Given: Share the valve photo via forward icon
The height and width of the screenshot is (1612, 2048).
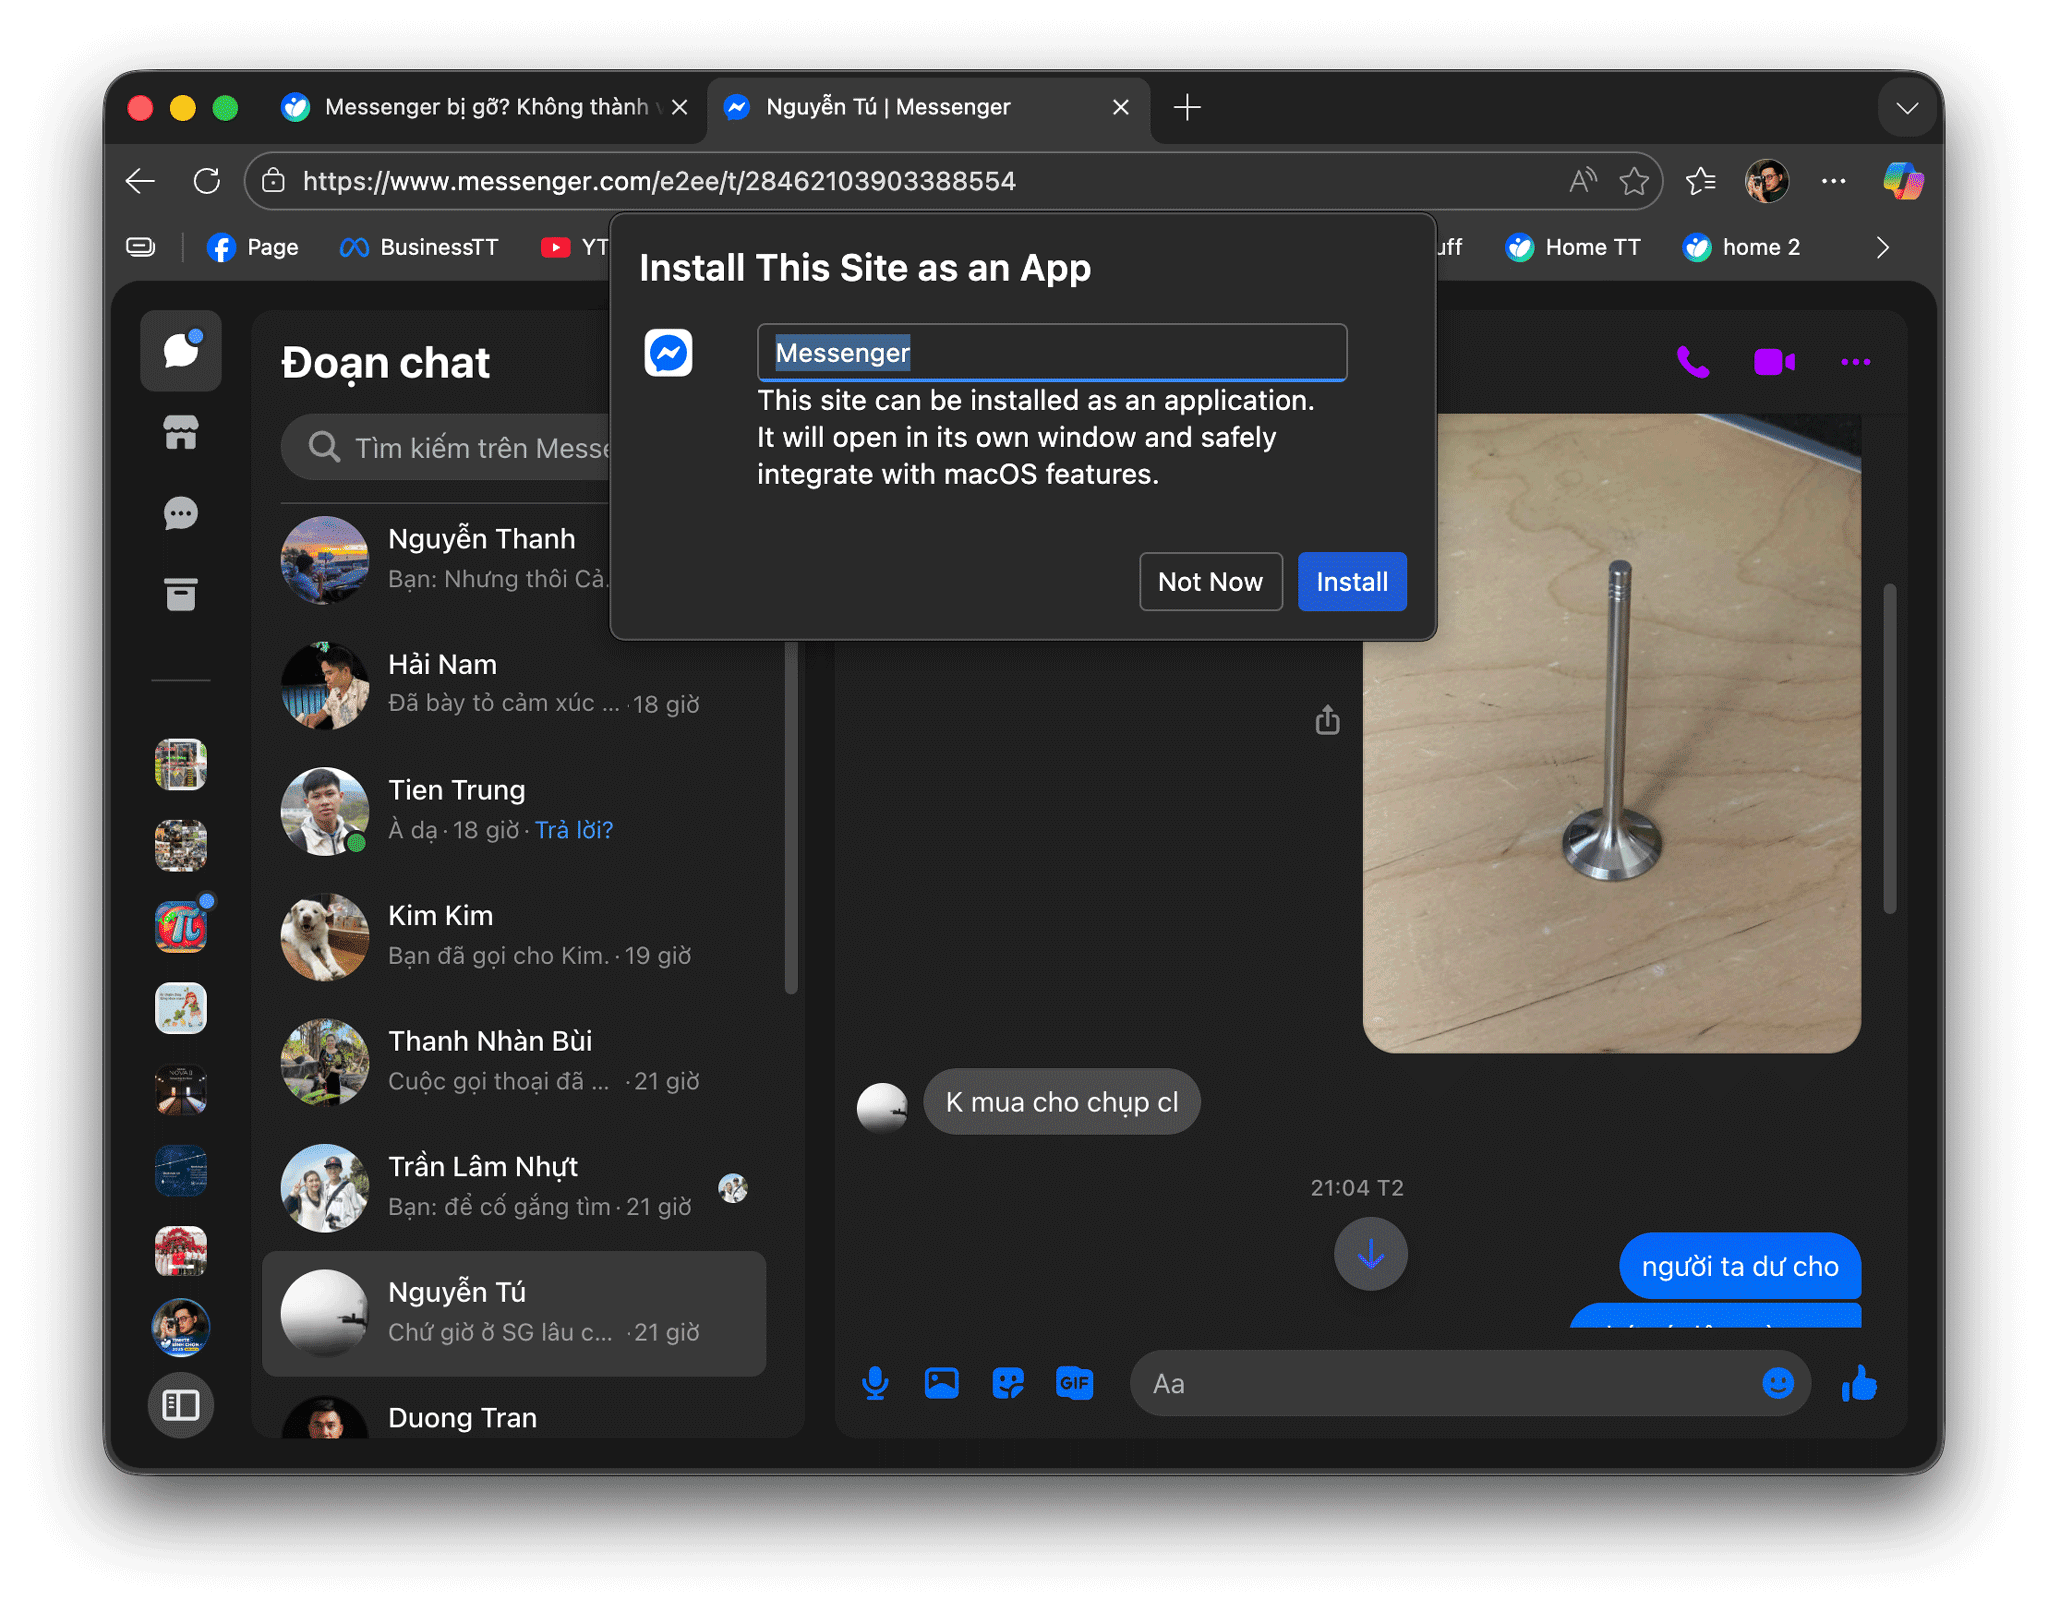Looking at the screenshot, I should 1327,720.
